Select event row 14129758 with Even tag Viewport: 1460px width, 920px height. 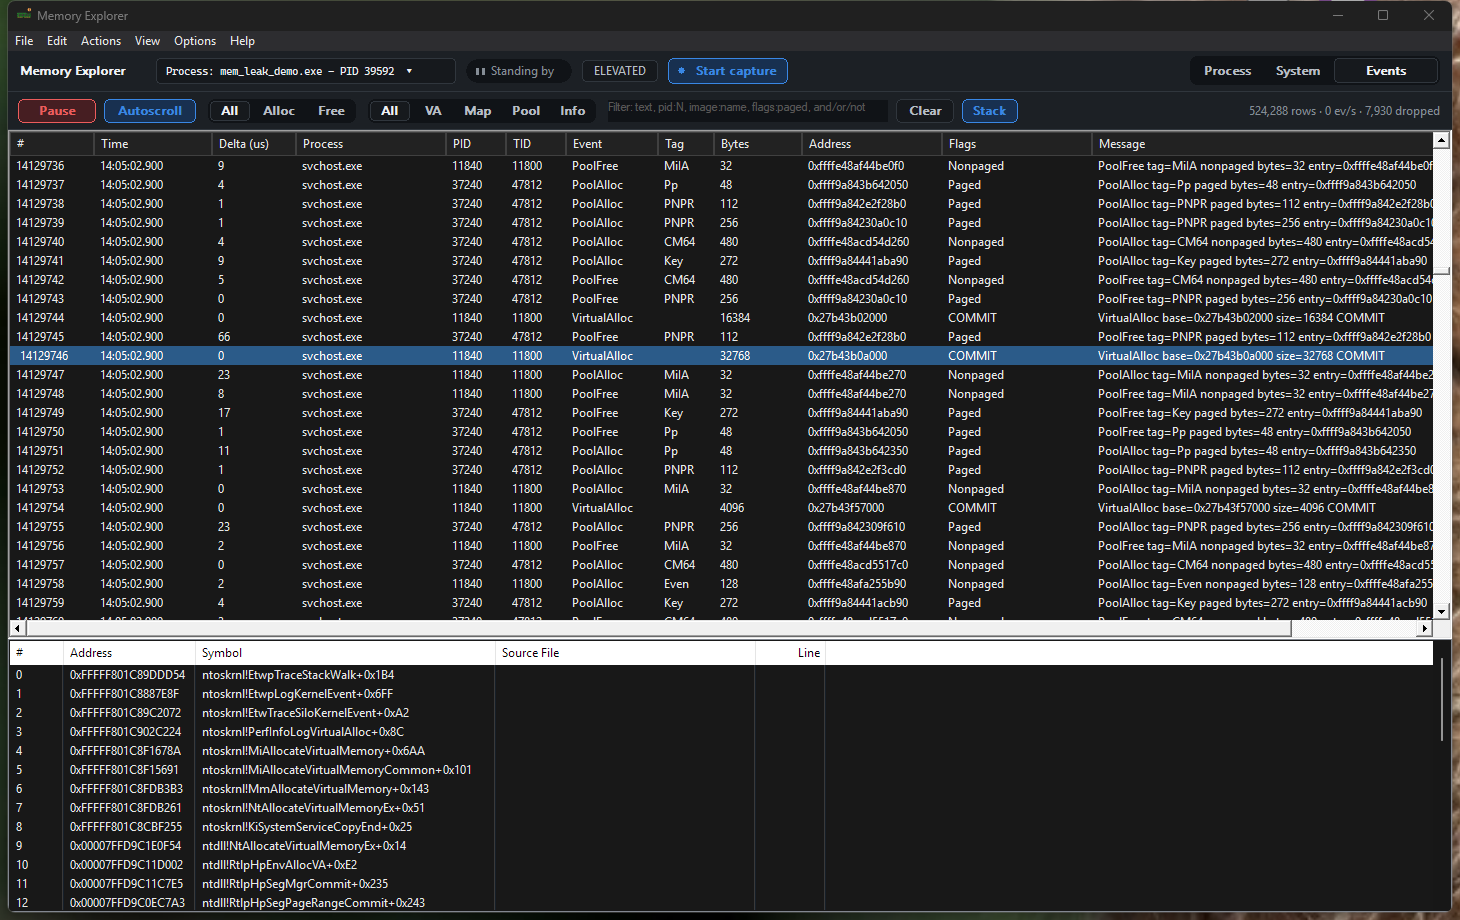coord(721,584)
